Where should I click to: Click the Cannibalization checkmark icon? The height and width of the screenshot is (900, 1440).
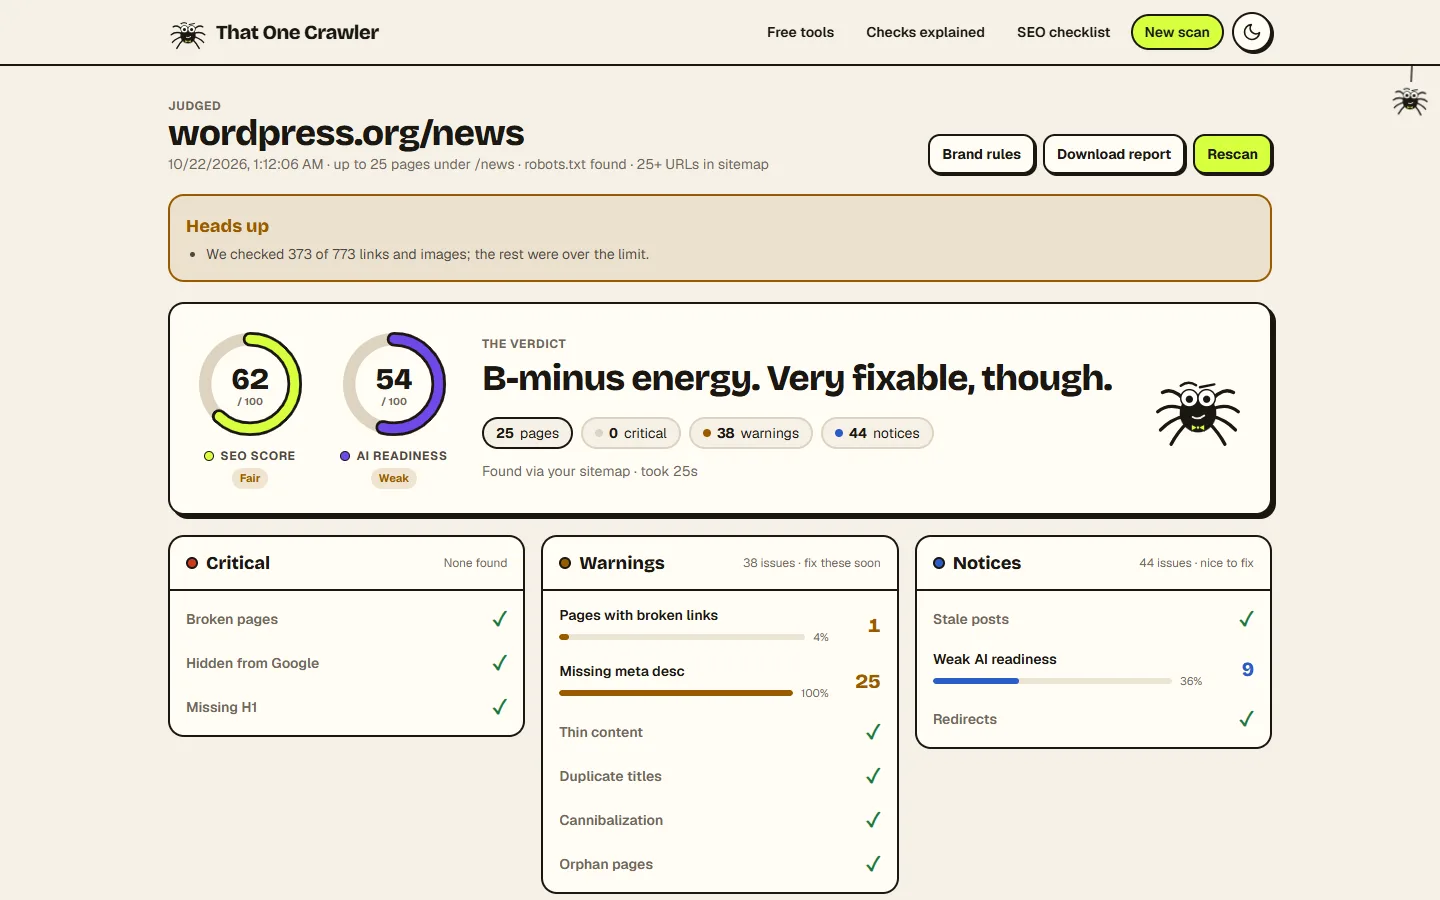point(873,820)
